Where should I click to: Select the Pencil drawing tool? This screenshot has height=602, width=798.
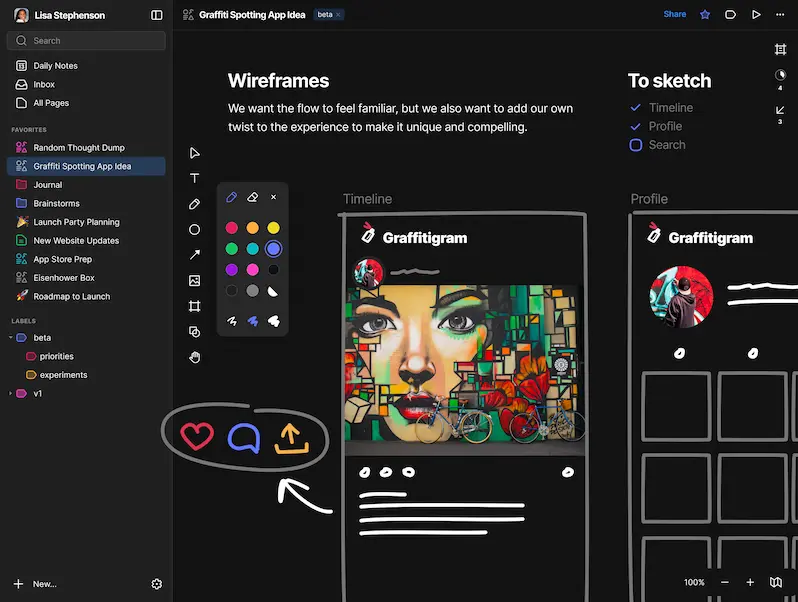coord(194,204)
